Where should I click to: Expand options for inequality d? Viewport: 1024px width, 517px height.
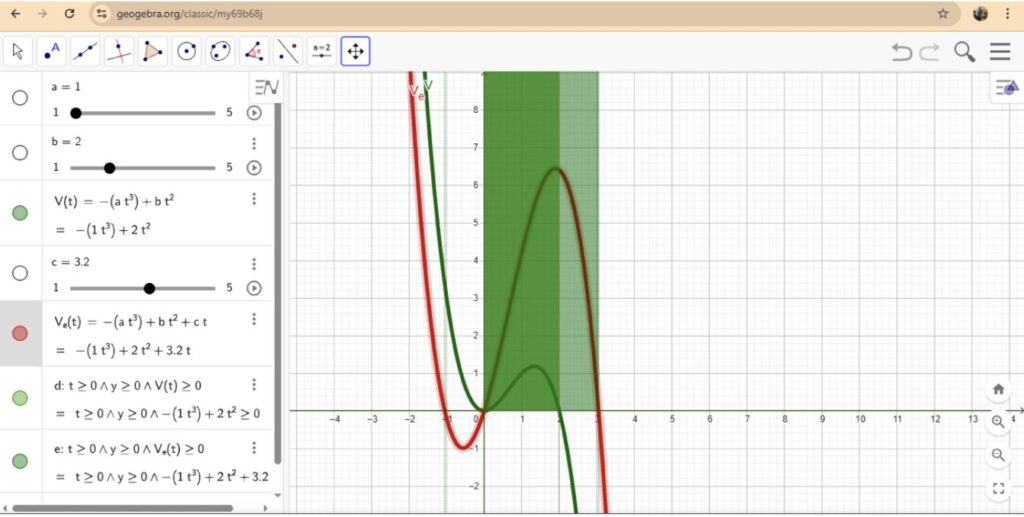254,384
